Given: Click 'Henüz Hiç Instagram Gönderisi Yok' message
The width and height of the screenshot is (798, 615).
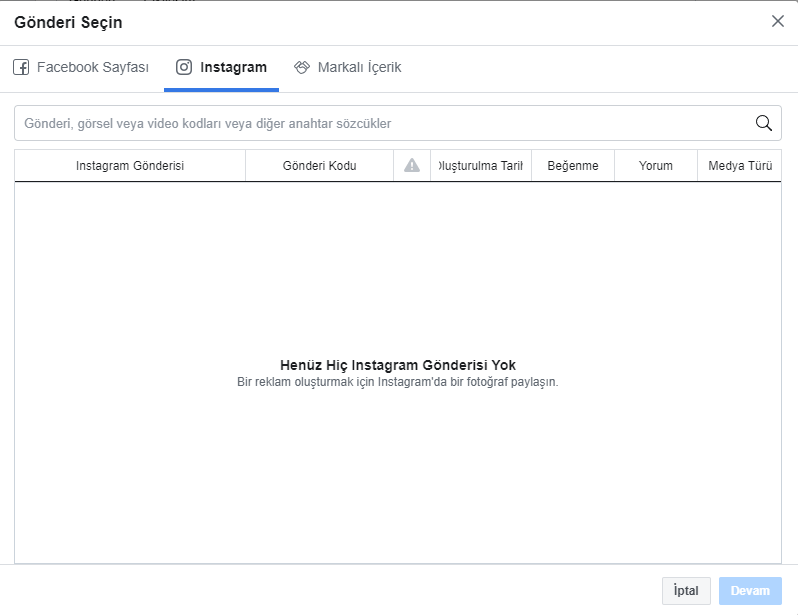Looking at the screenshot, I should coord(398,365).
